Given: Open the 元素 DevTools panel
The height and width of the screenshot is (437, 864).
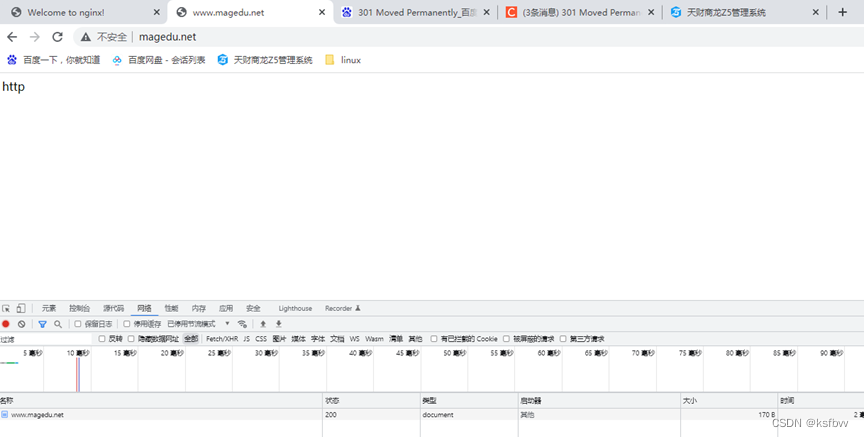Looking at the screenshot, I should [x=49, y=309].
